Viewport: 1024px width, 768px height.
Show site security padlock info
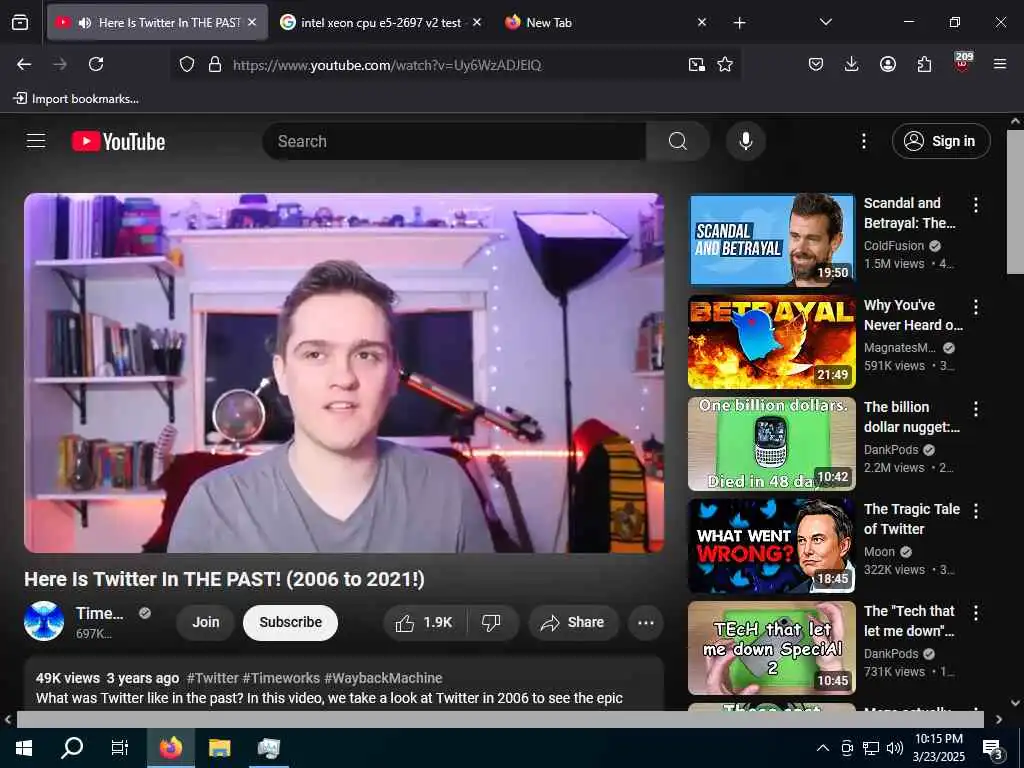214,65
